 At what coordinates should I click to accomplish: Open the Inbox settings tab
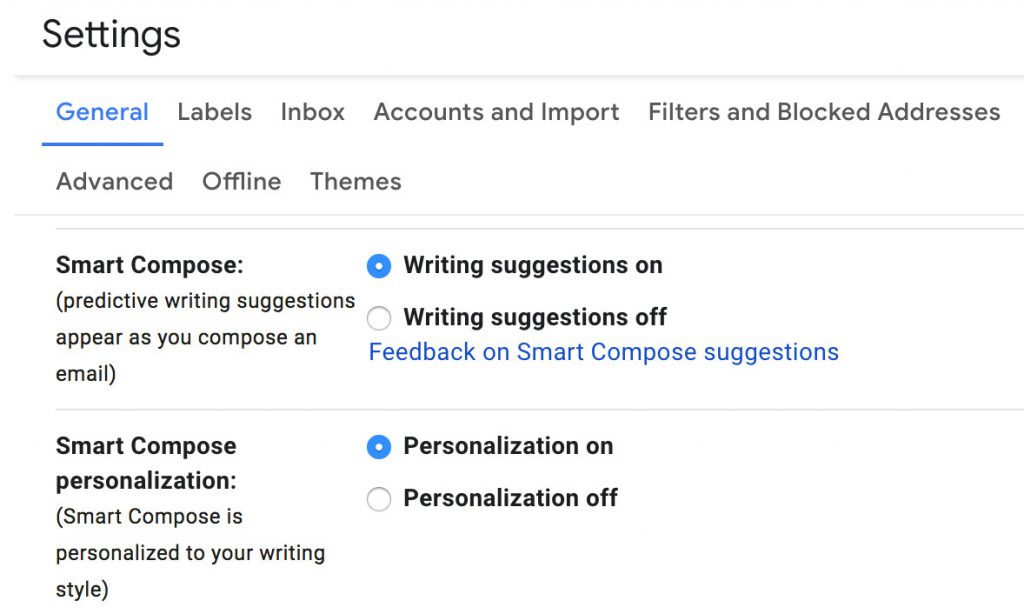312,112
